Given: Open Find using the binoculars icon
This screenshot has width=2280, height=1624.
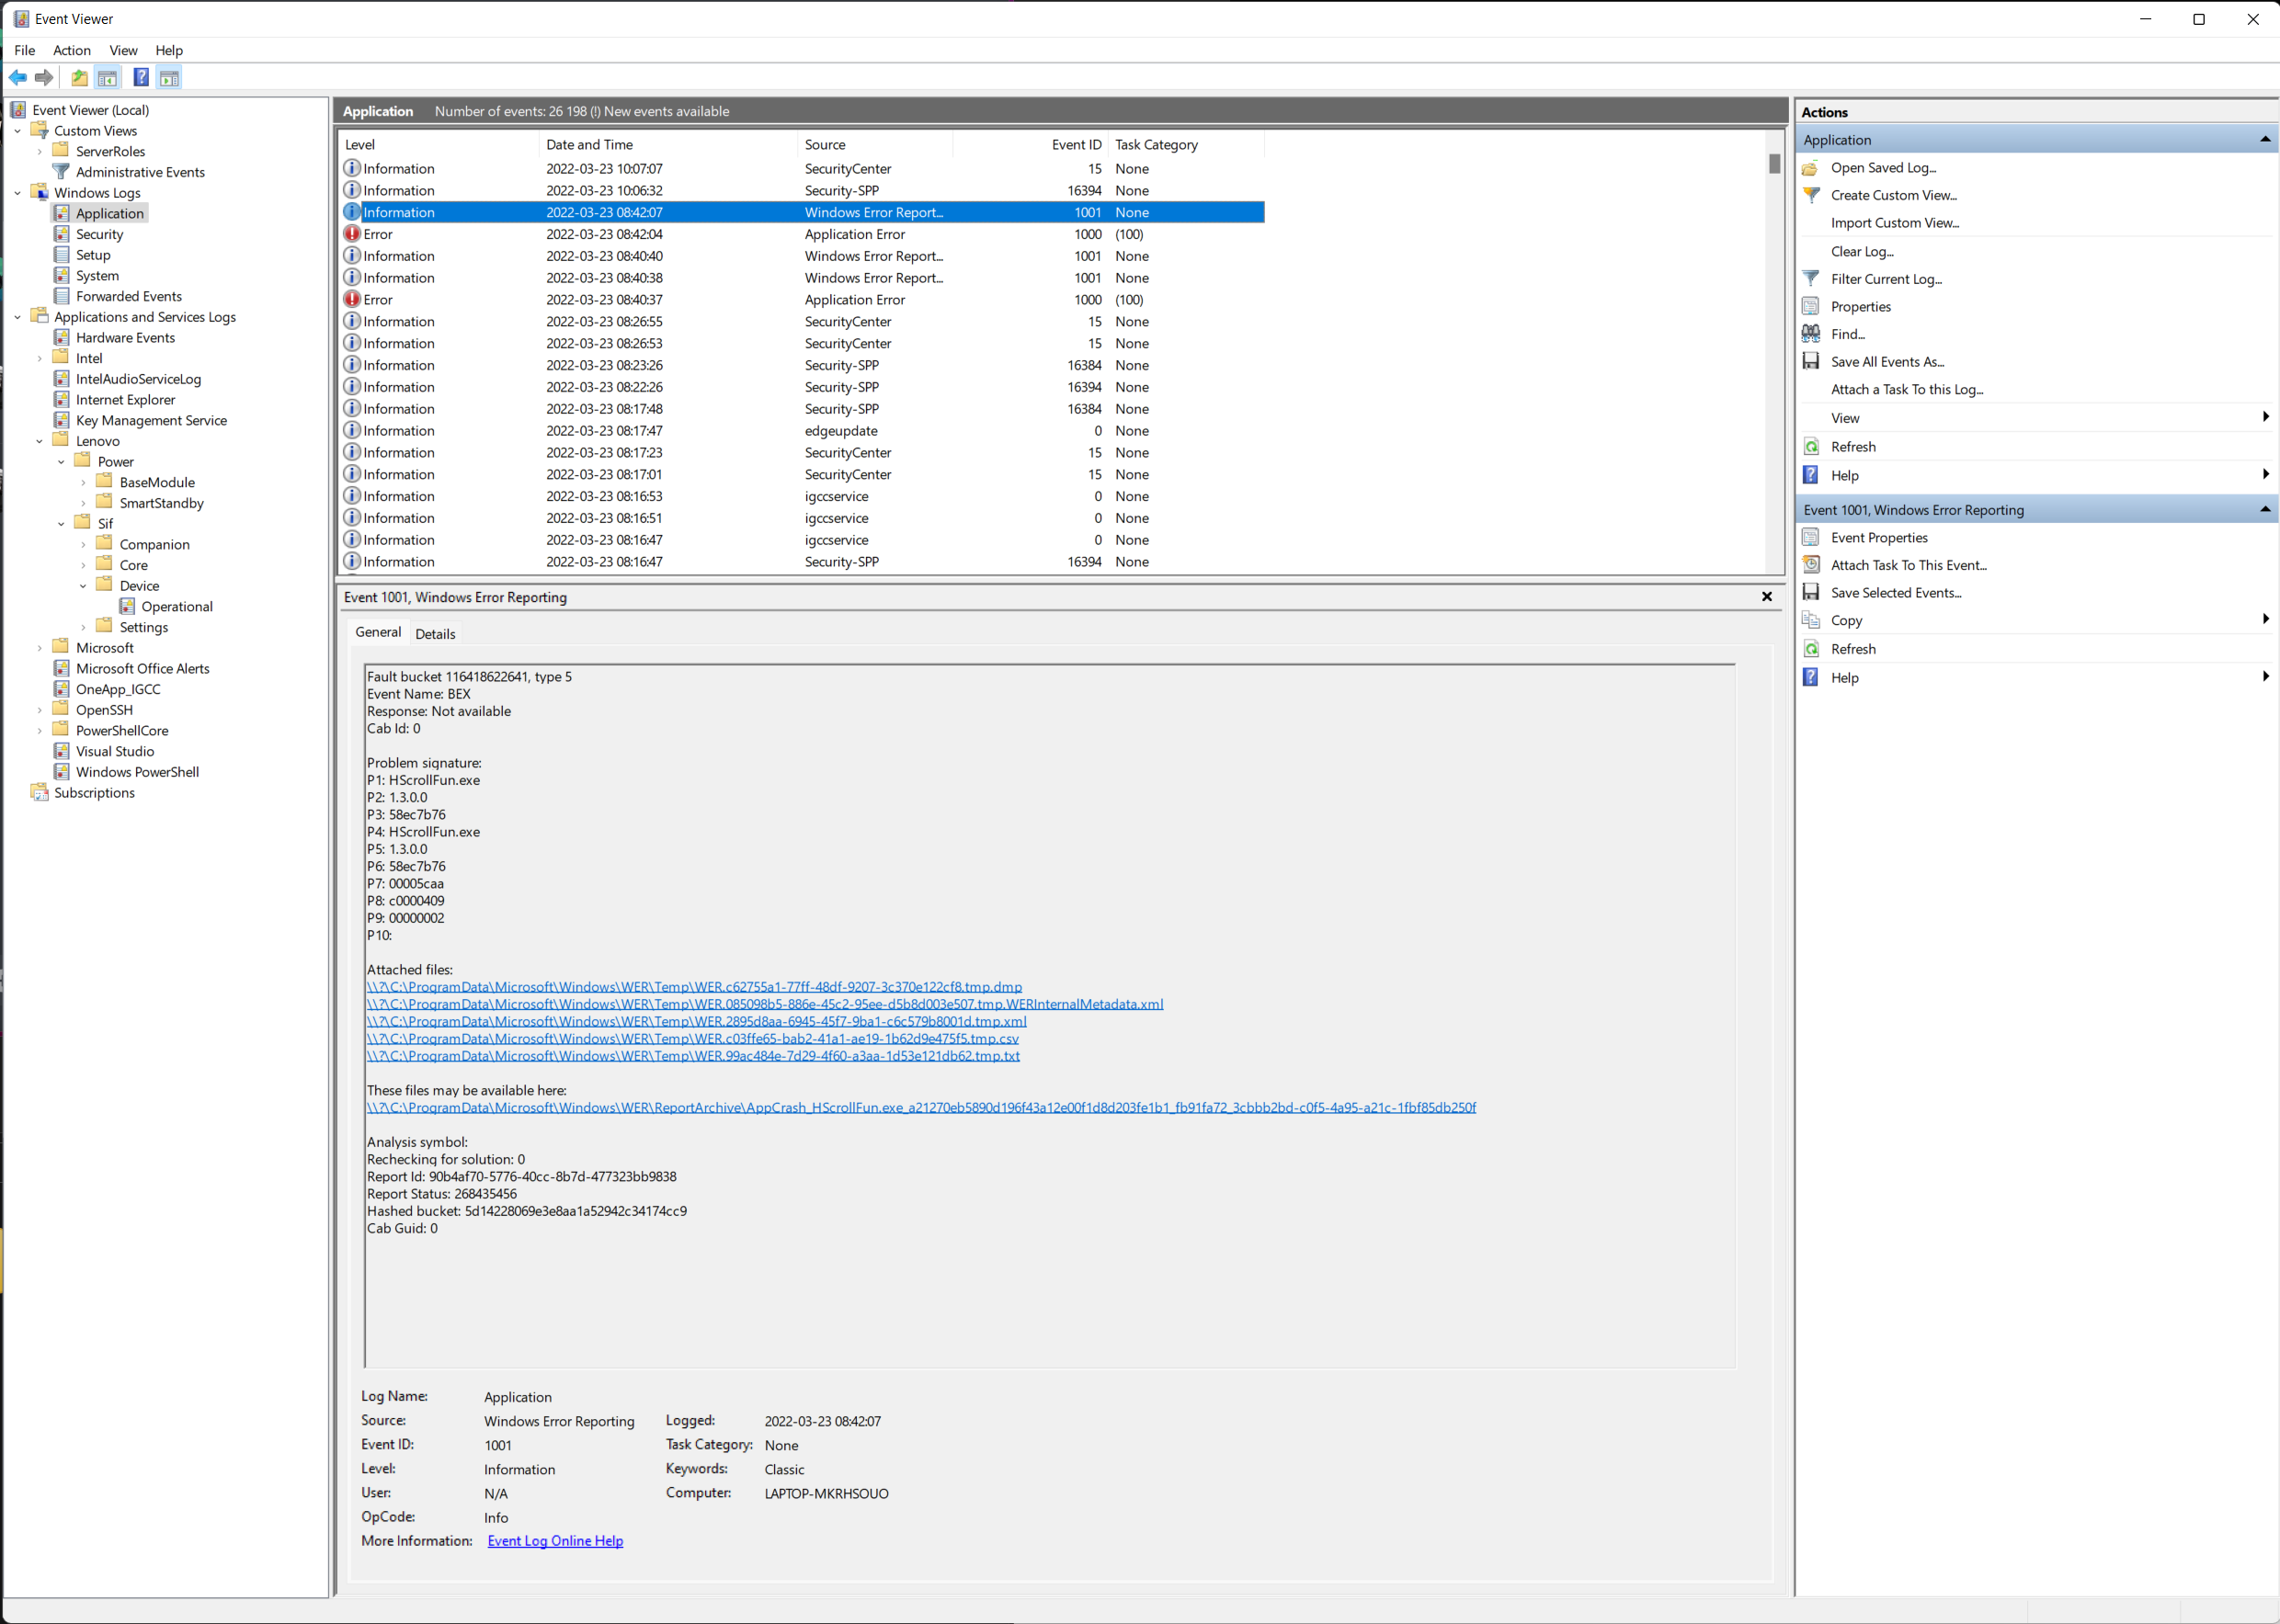Looking at the screenshot, I should click(x=1810, y=333).
